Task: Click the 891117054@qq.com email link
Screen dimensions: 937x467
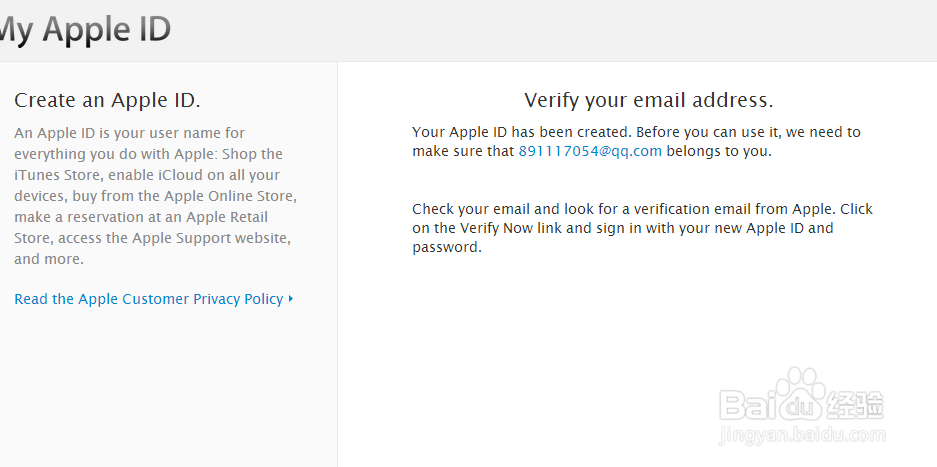Action: tap(590, 151)
